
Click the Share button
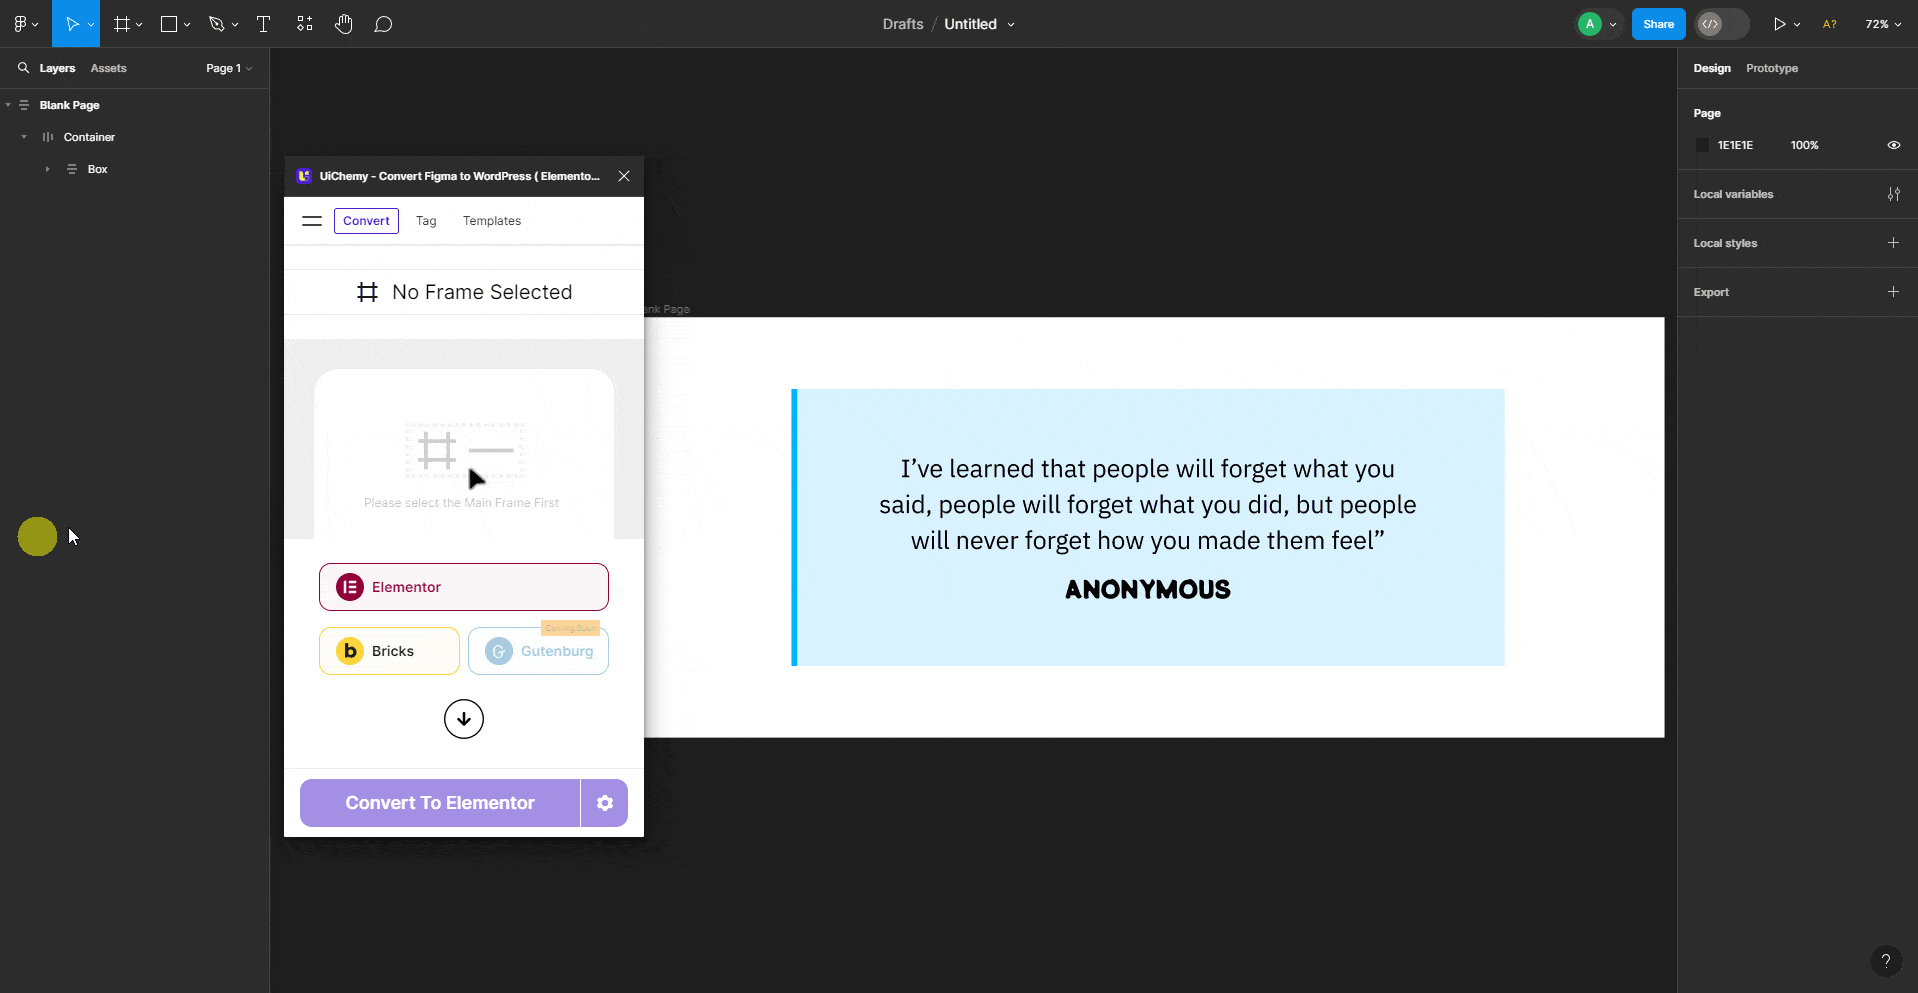tap(1657, 23)
